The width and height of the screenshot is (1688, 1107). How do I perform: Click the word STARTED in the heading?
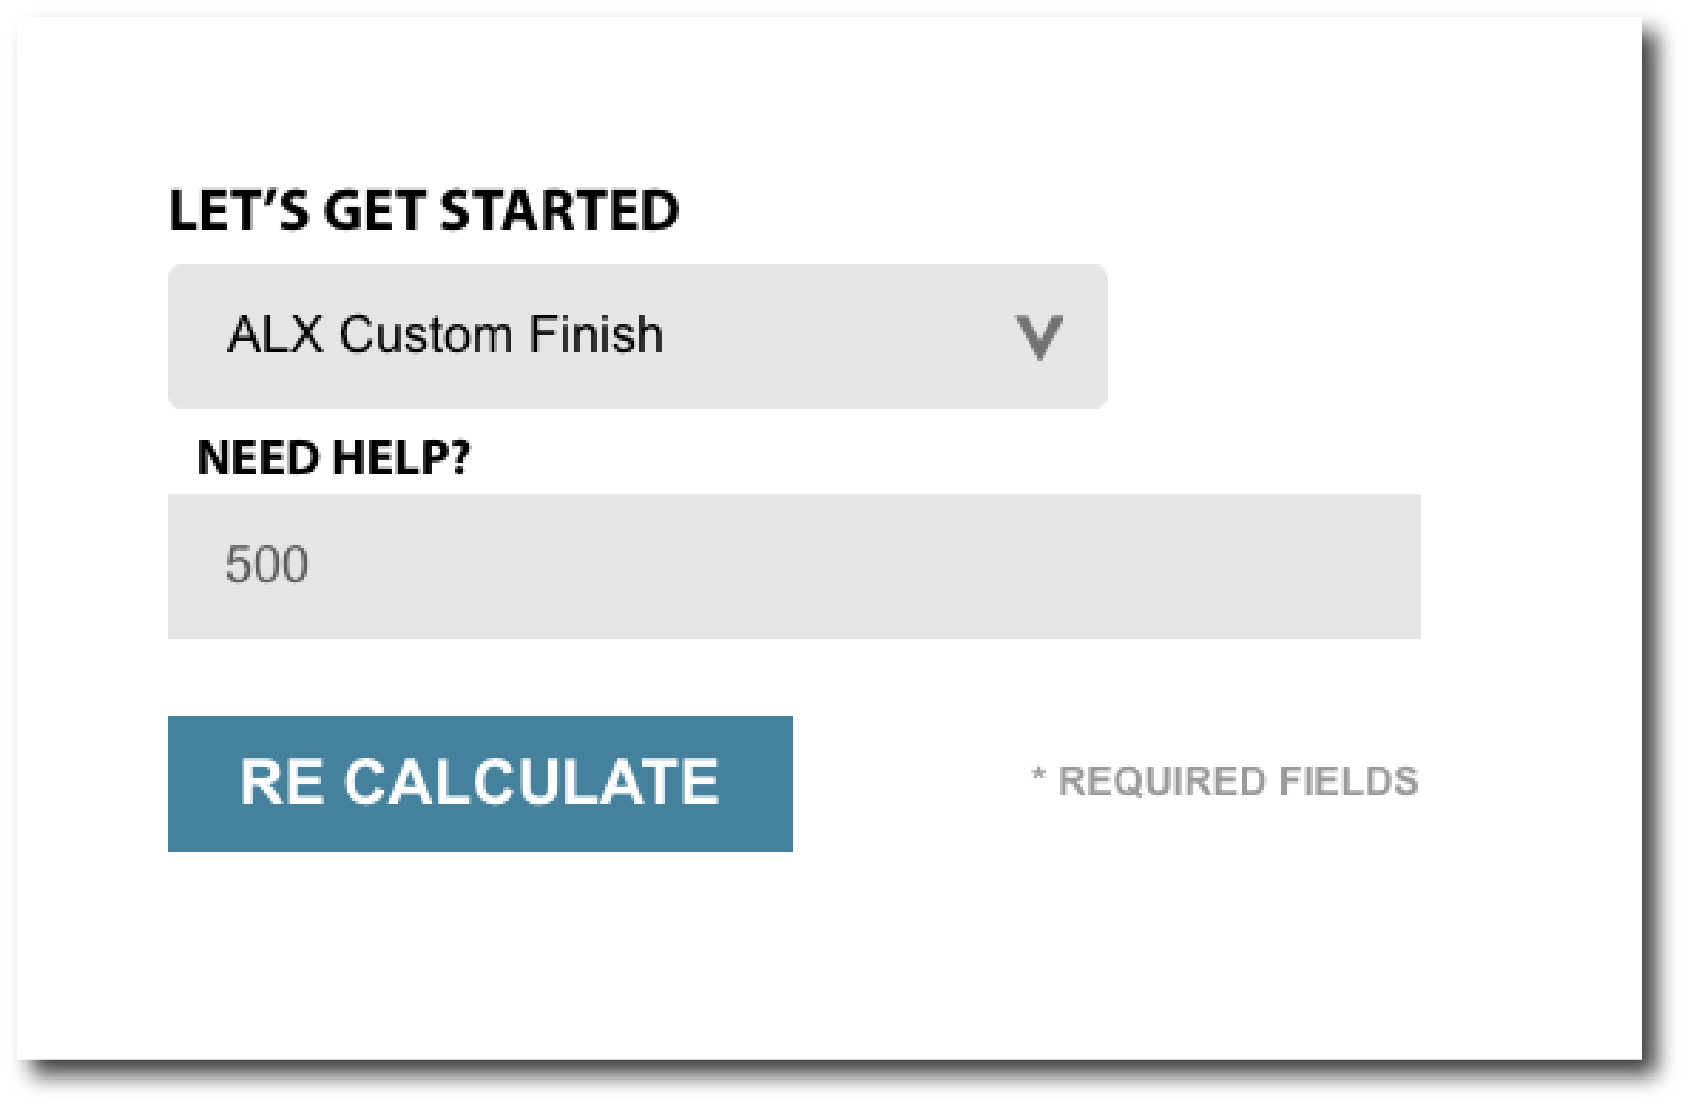coord(559,211)
